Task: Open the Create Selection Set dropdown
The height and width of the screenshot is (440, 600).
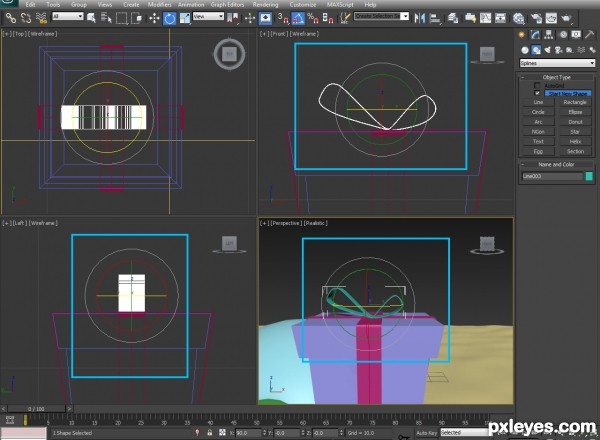Action: pyautogui.click(x=381, y=16)
